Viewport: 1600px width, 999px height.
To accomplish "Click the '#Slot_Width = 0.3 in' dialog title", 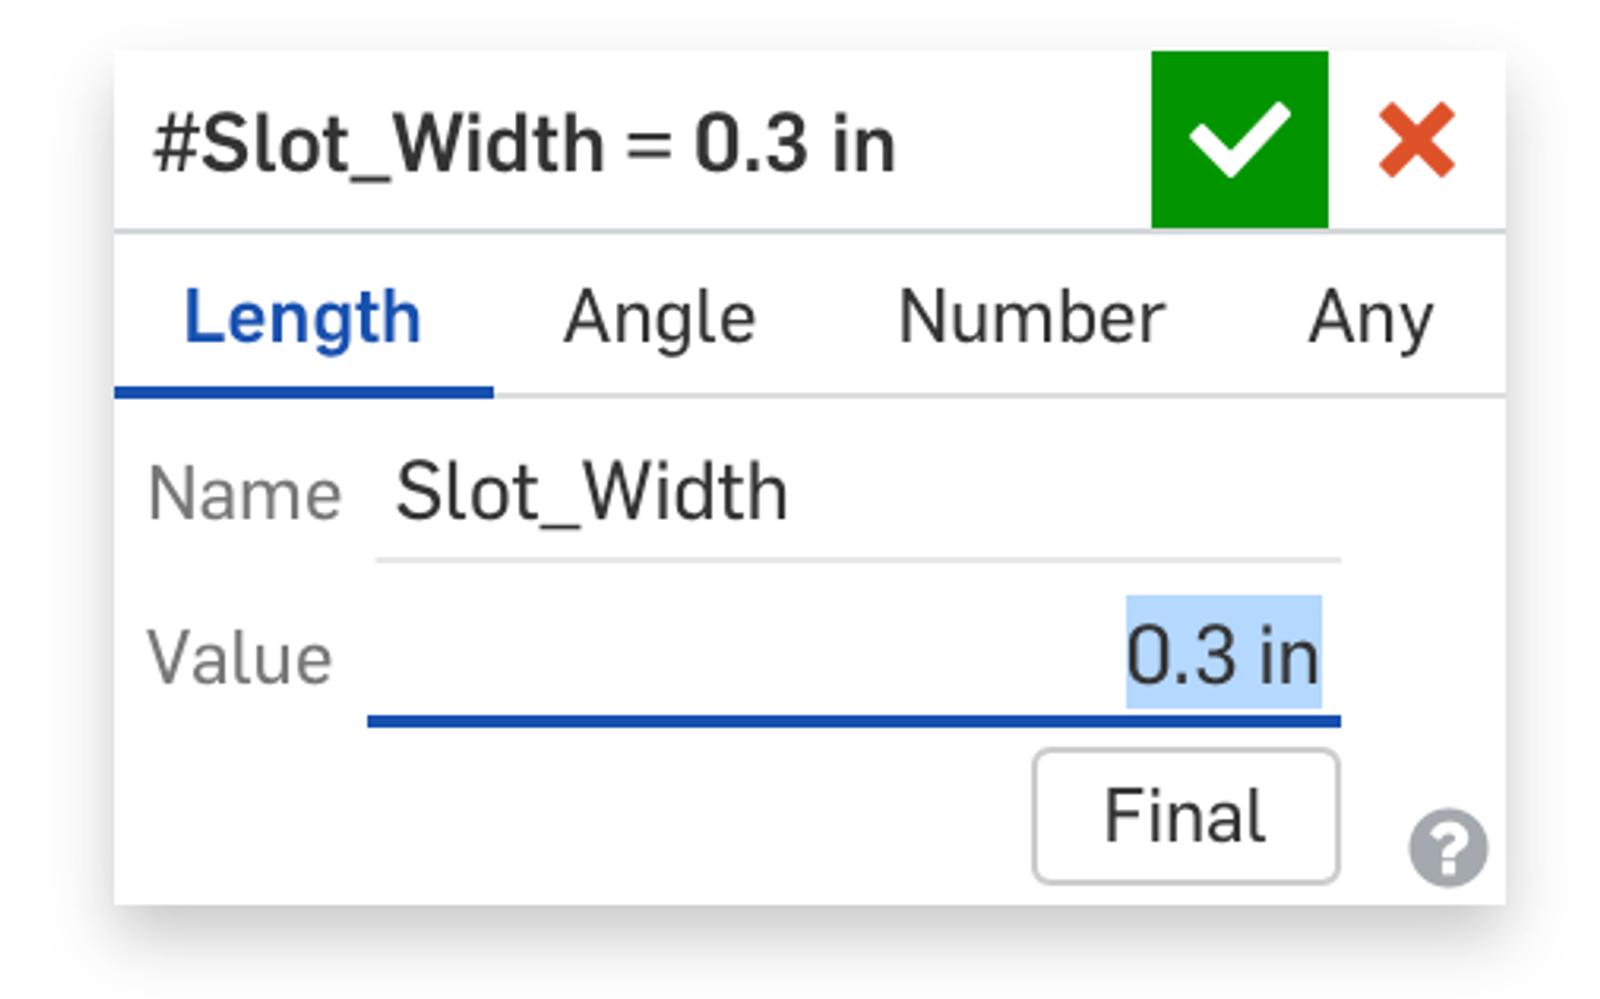I will 524,144.
